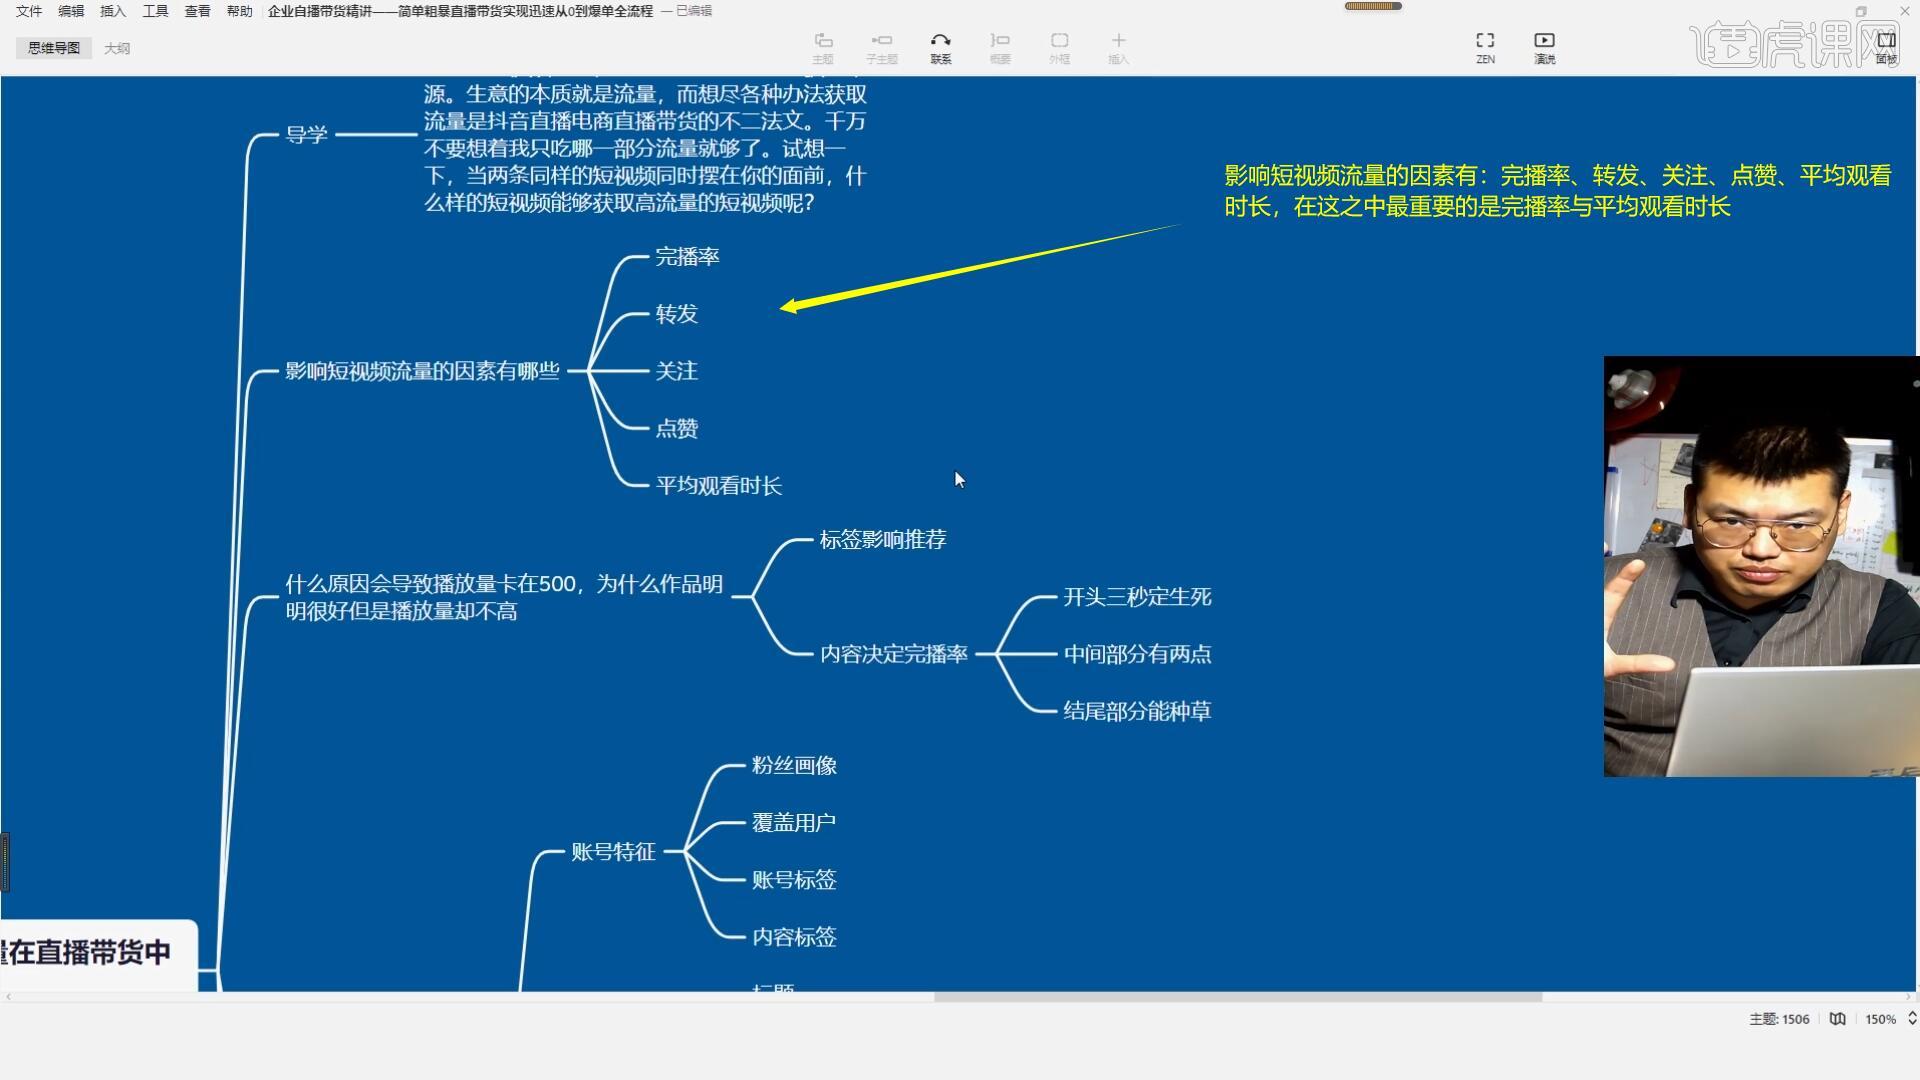
Task: Open the 编辑 (Edit) menu
Action: (x=71, y=11)
